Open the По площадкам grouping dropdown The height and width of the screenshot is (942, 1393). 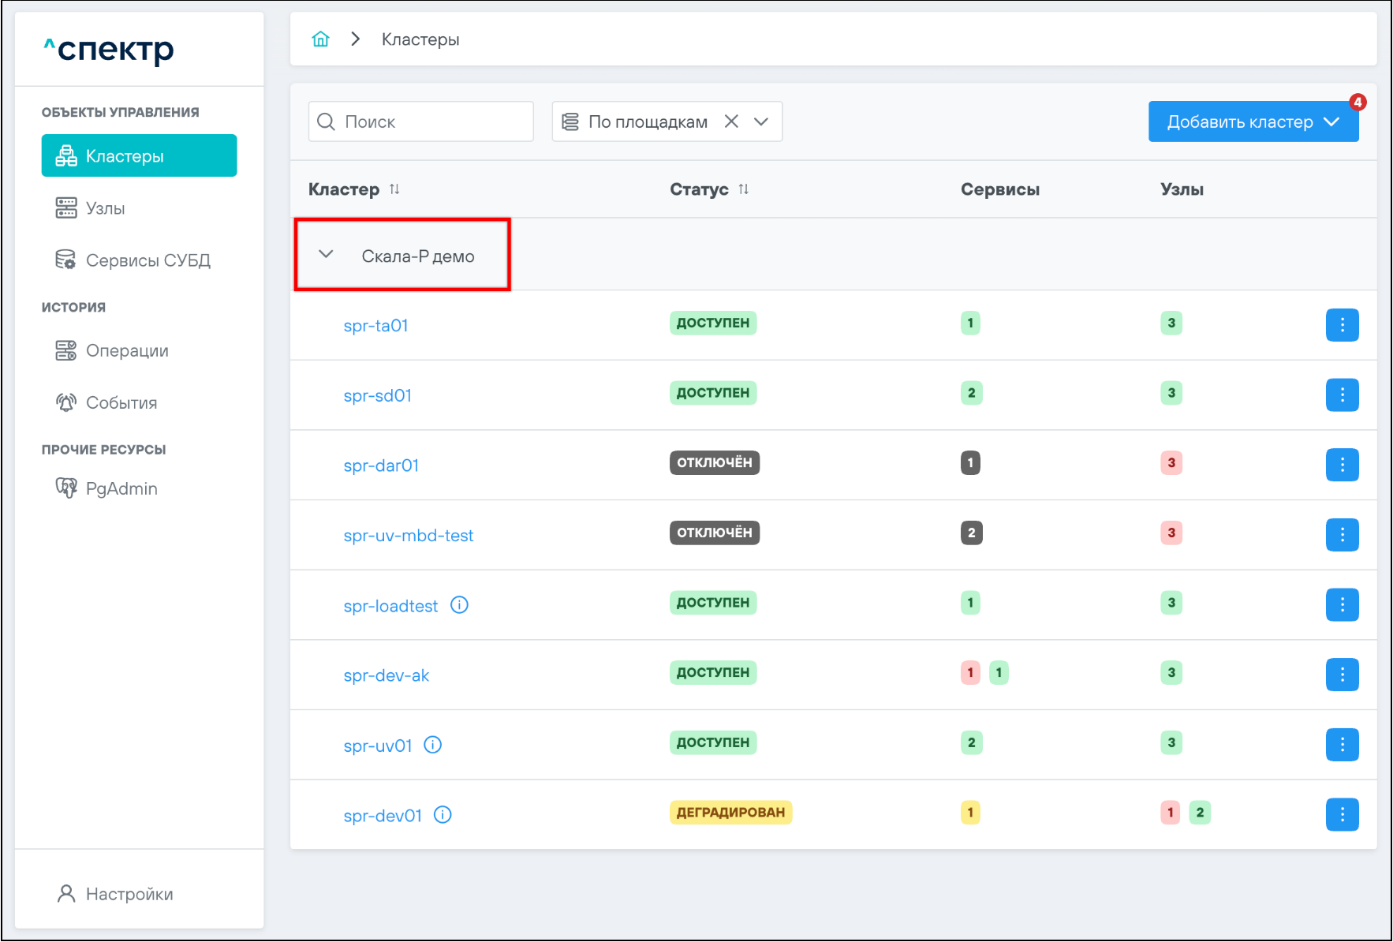[x=761, y=121]
